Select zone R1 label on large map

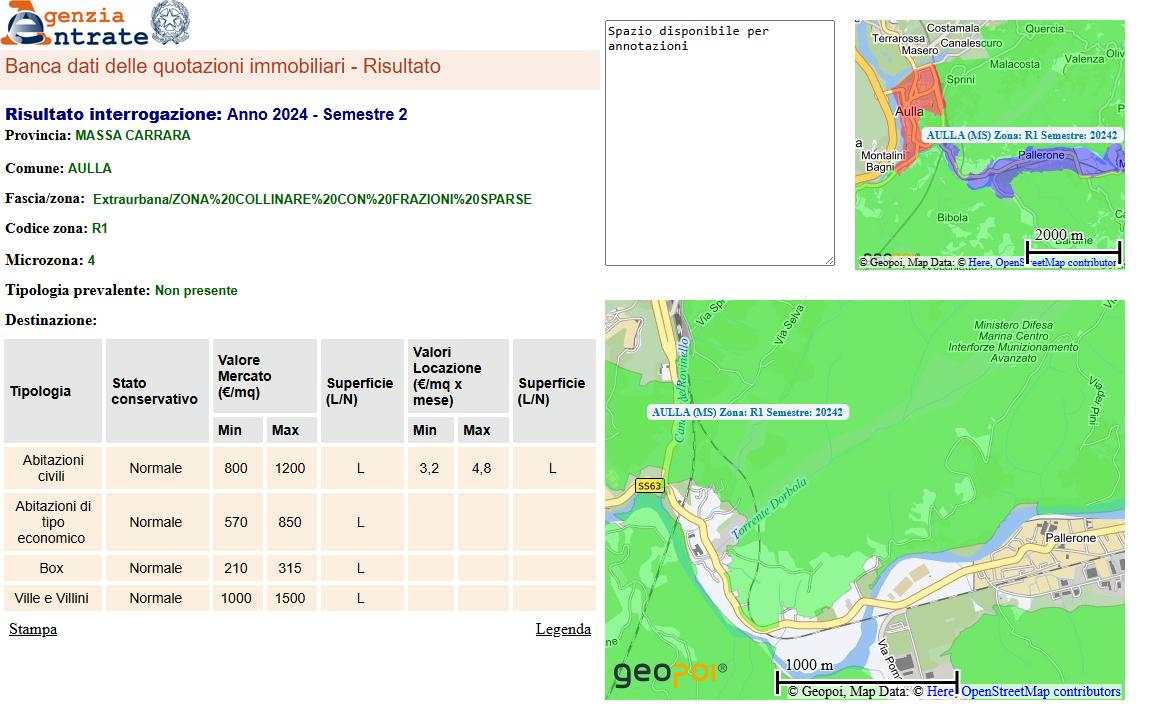coord(747,412)
